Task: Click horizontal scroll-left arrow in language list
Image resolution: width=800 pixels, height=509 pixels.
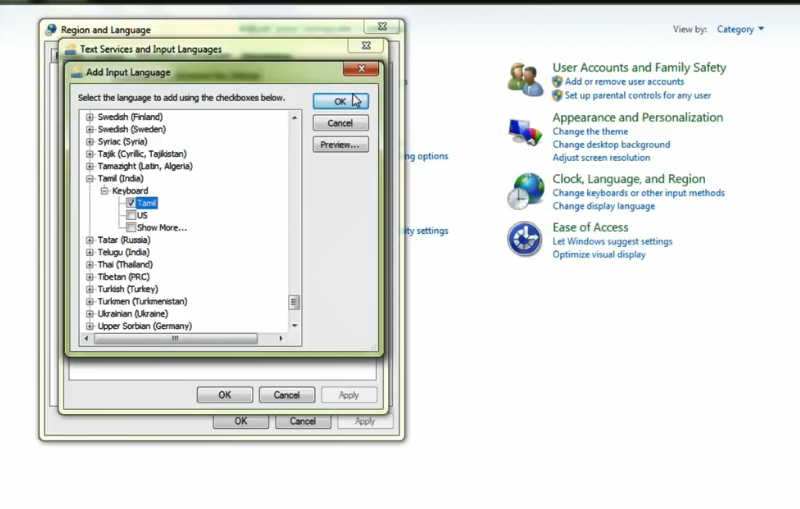Action: [86, 338]
